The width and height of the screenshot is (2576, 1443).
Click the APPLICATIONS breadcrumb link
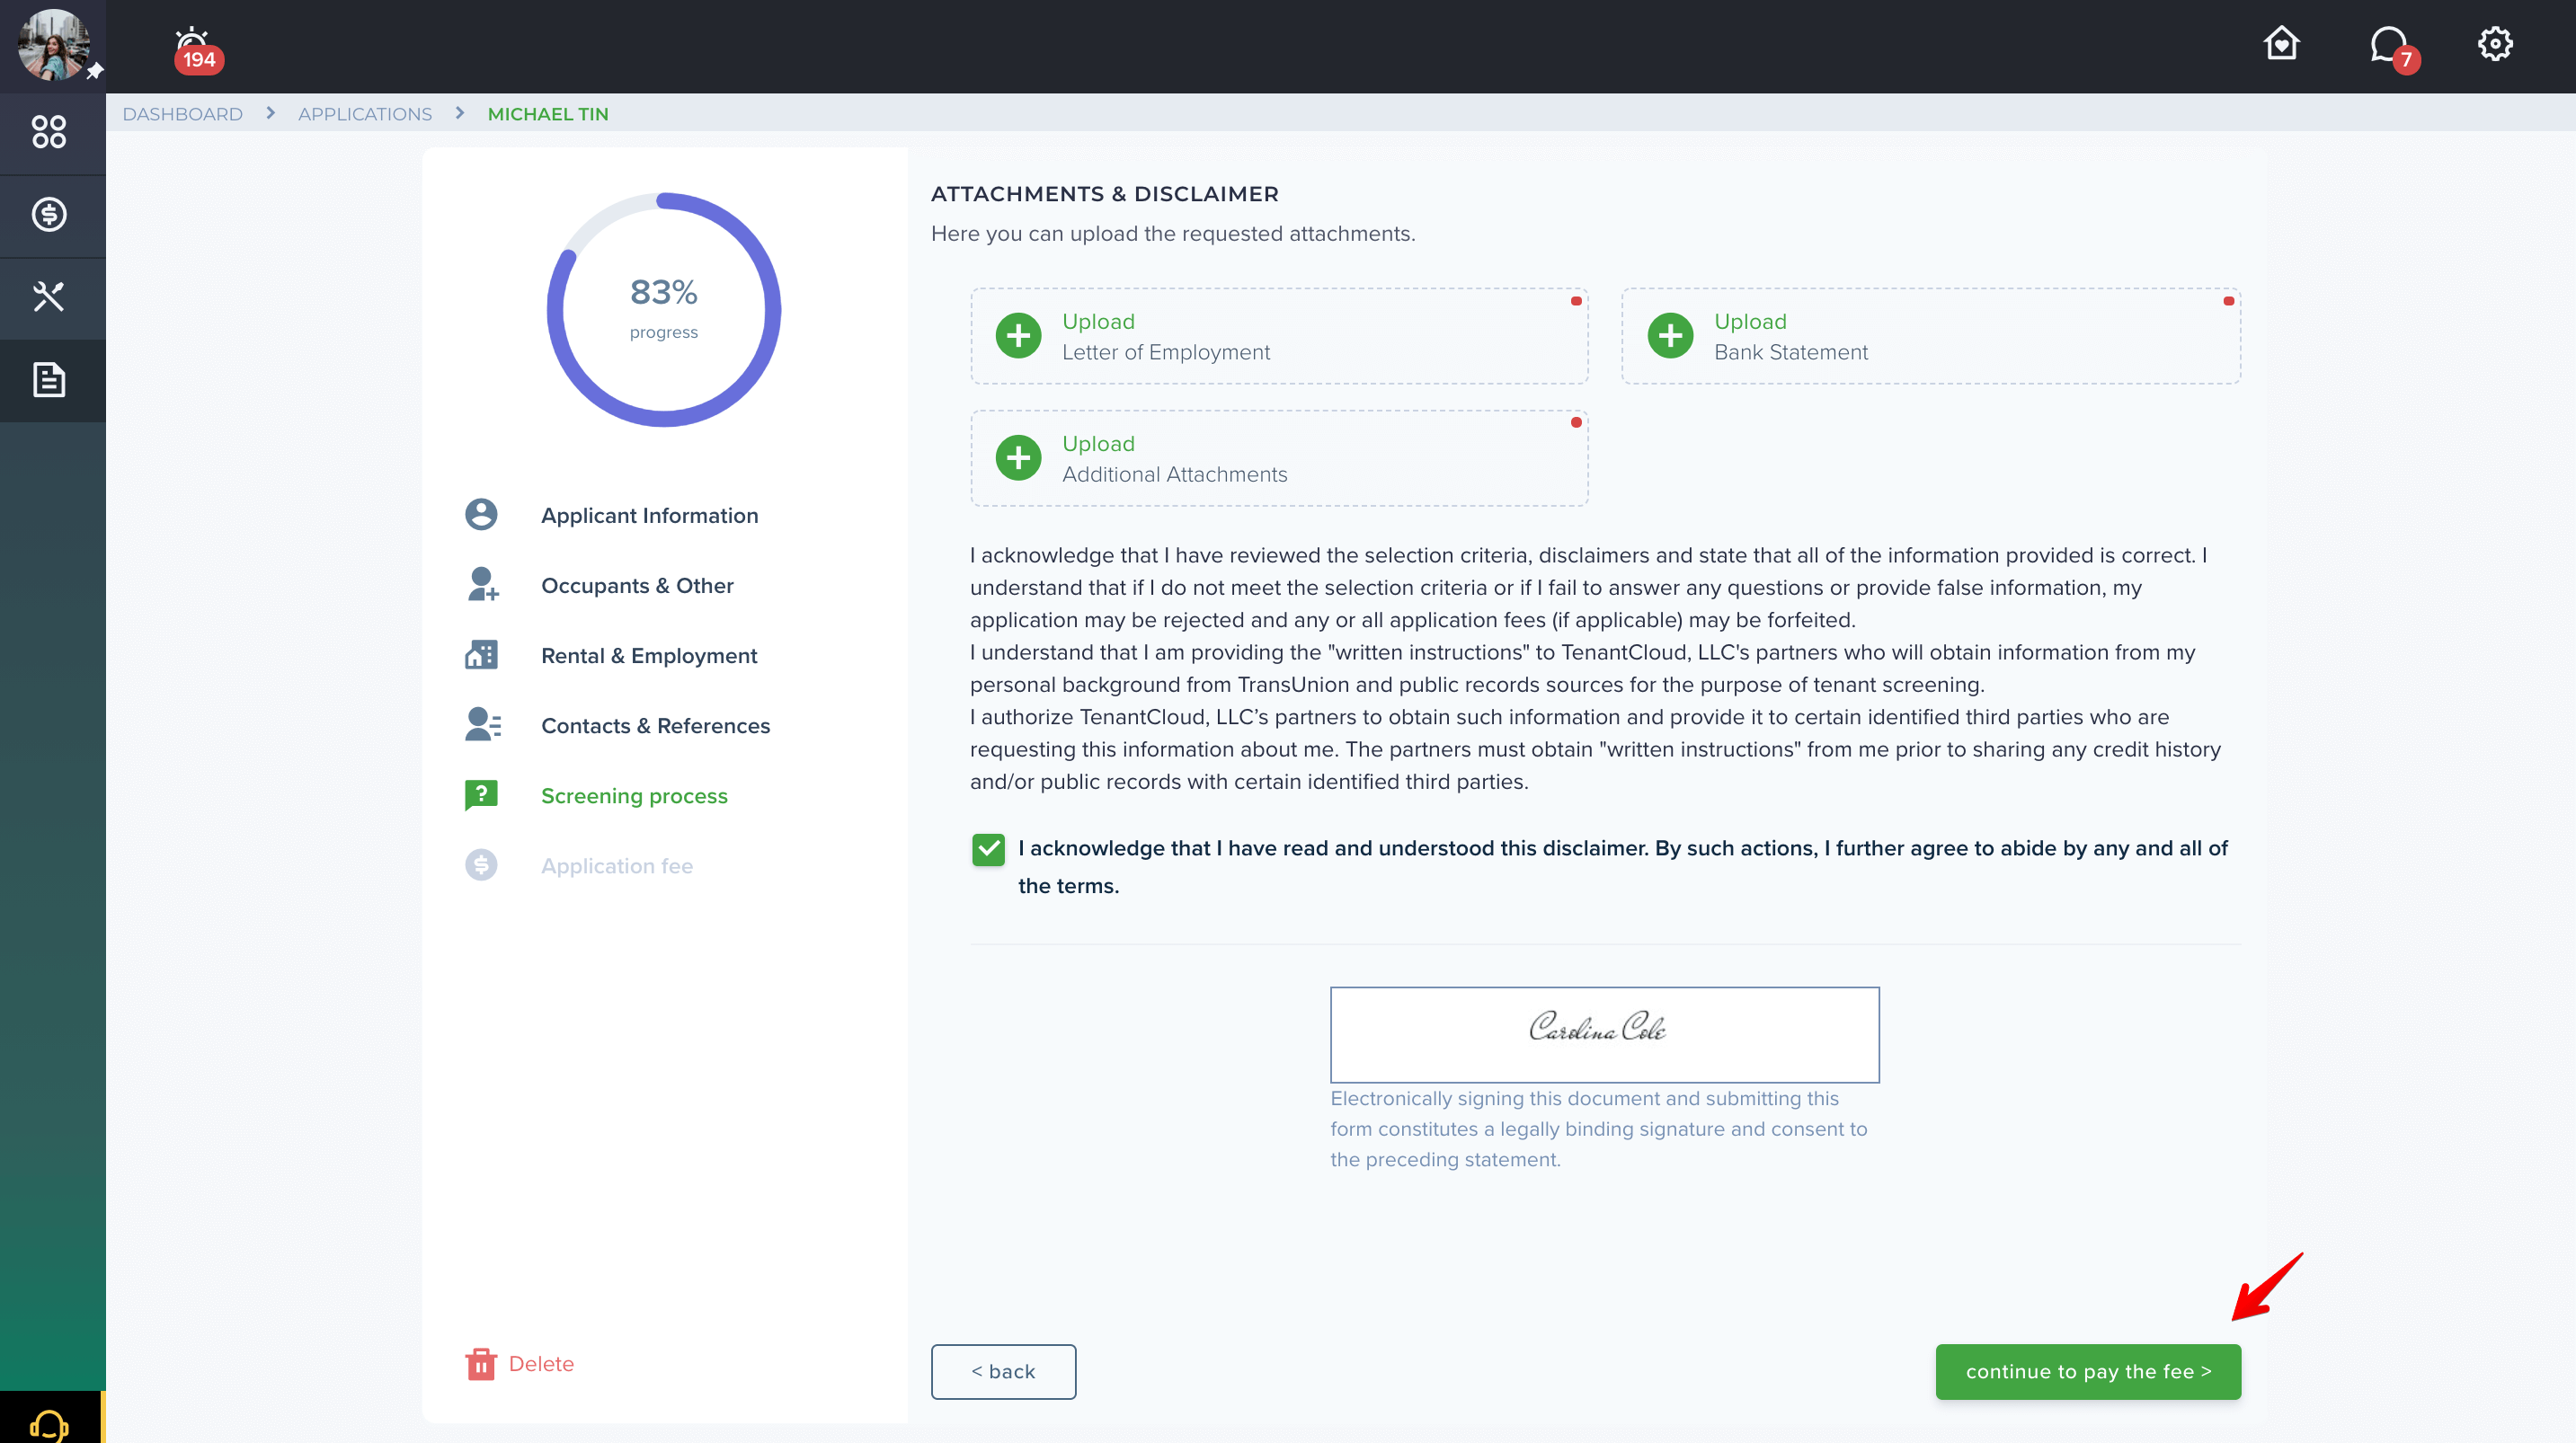coord(365,114)
